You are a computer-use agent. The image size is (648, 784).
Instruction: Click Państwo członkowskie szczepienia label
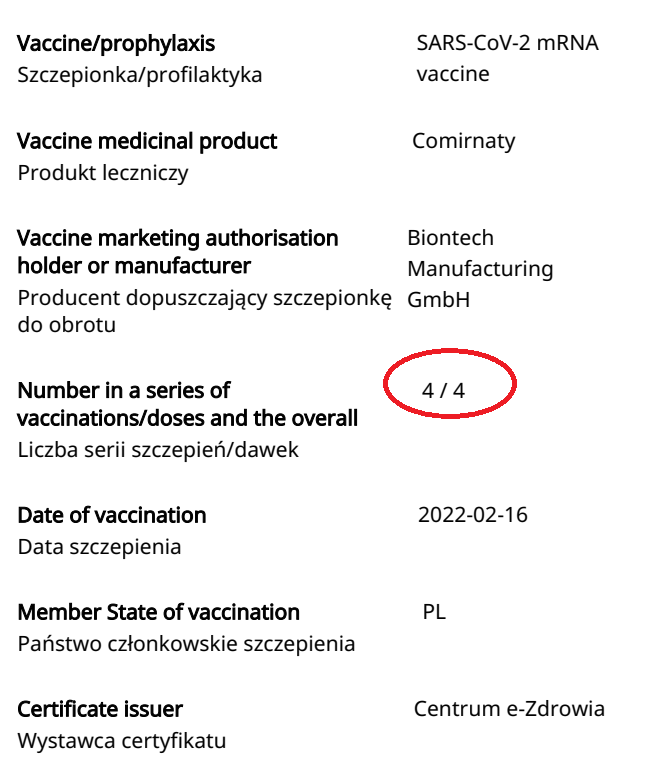186,644
